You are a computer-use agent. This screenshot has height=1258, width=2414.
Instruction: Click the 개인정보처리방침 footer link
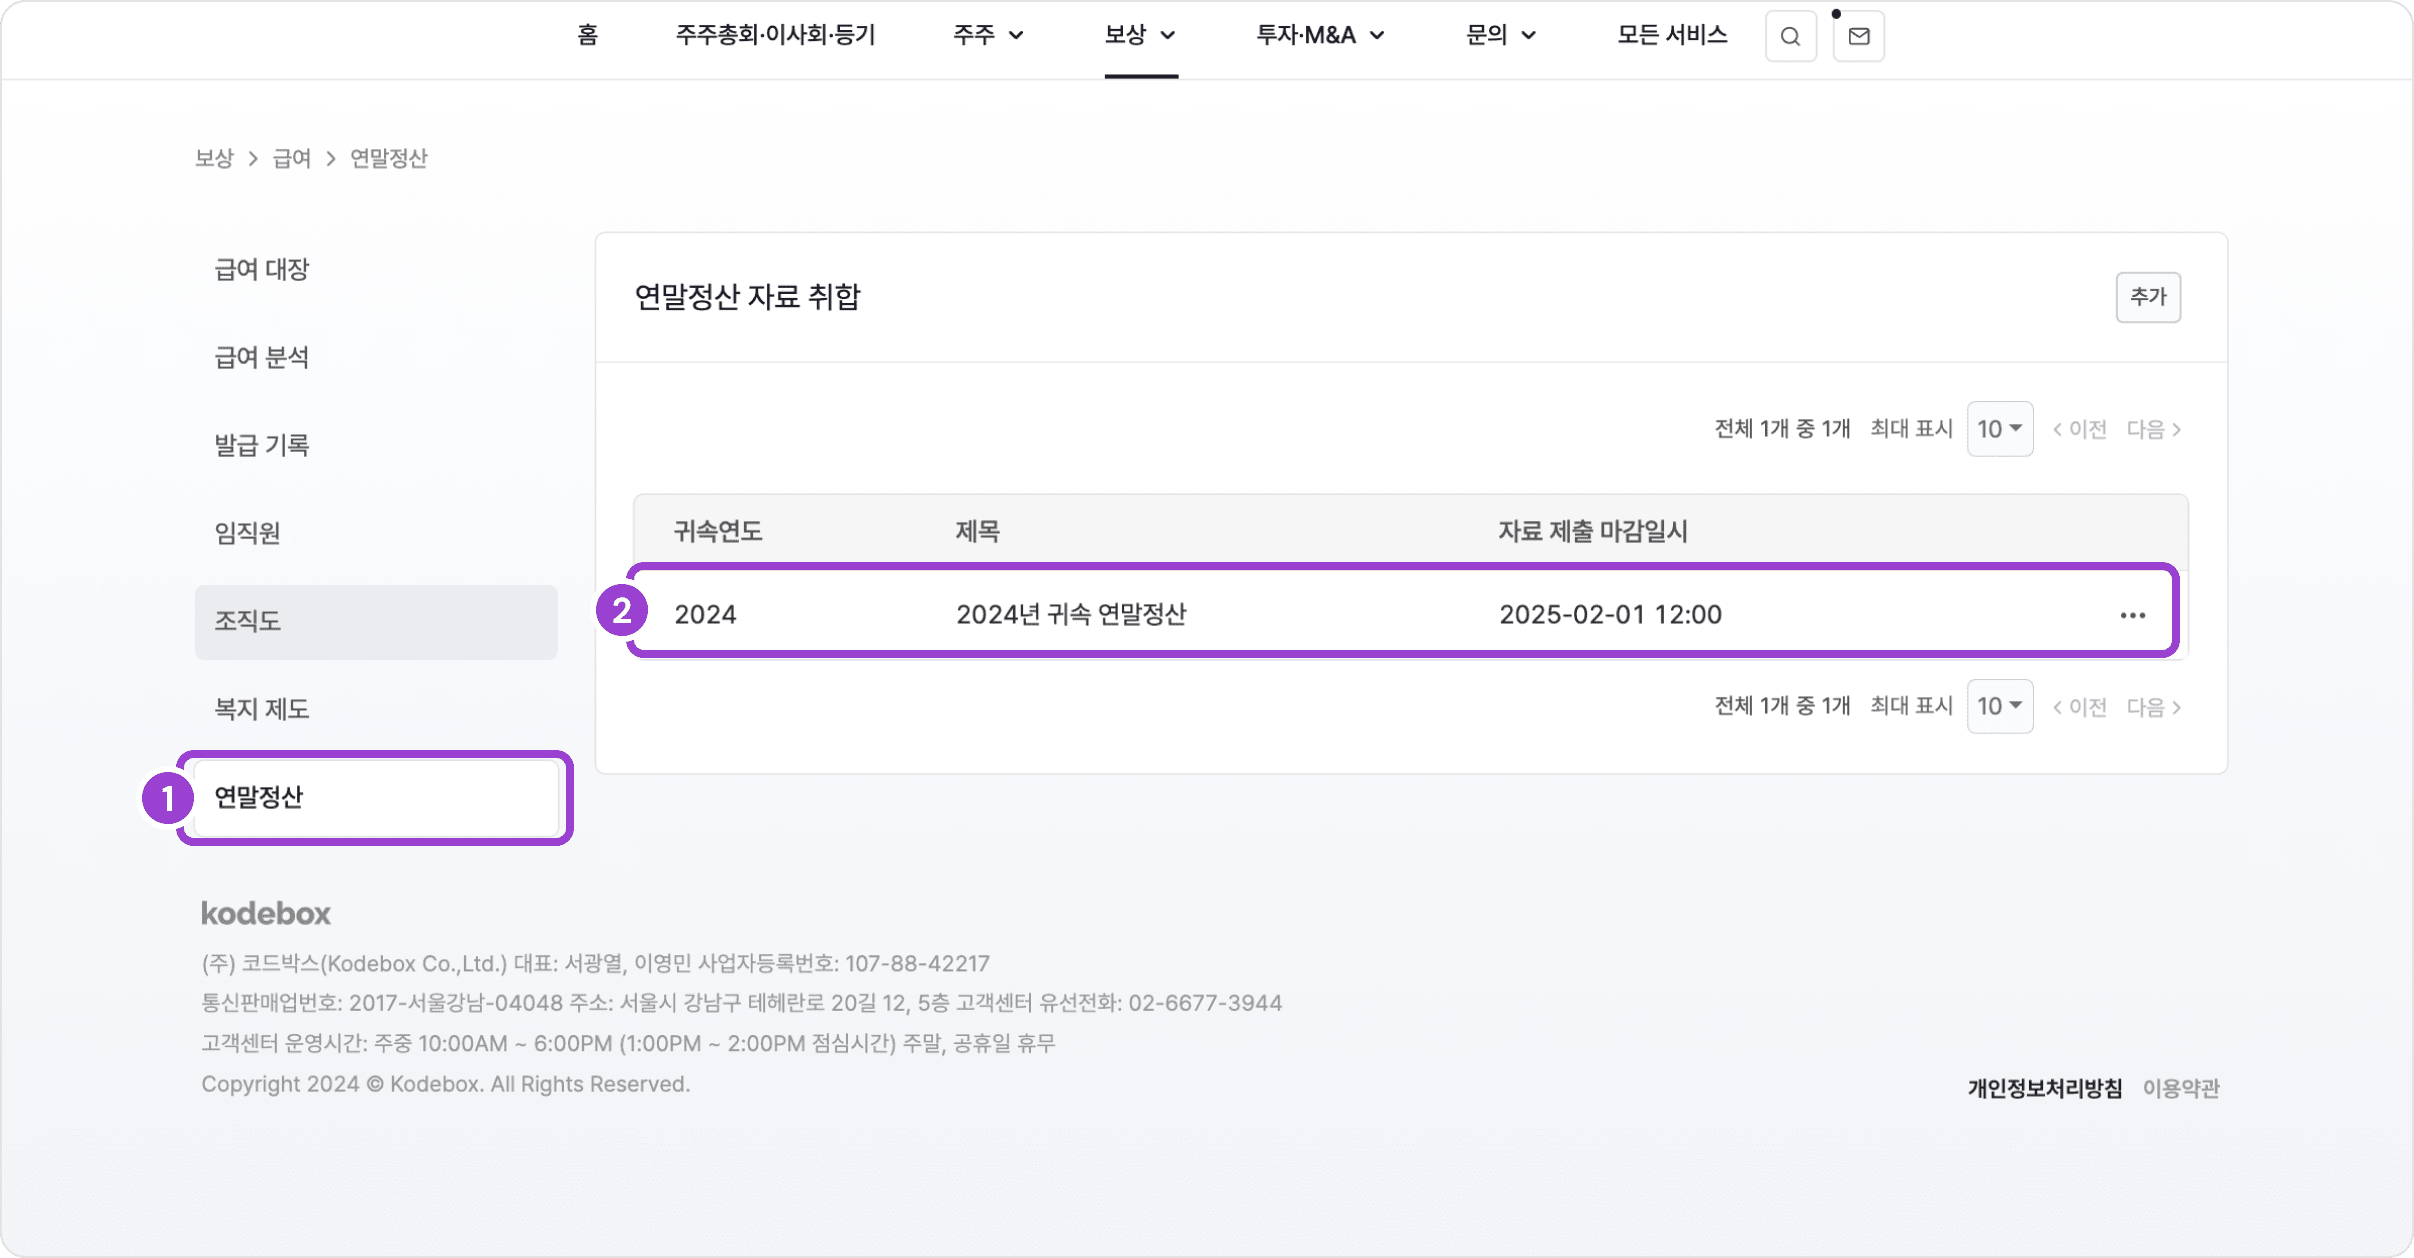2044,1088
